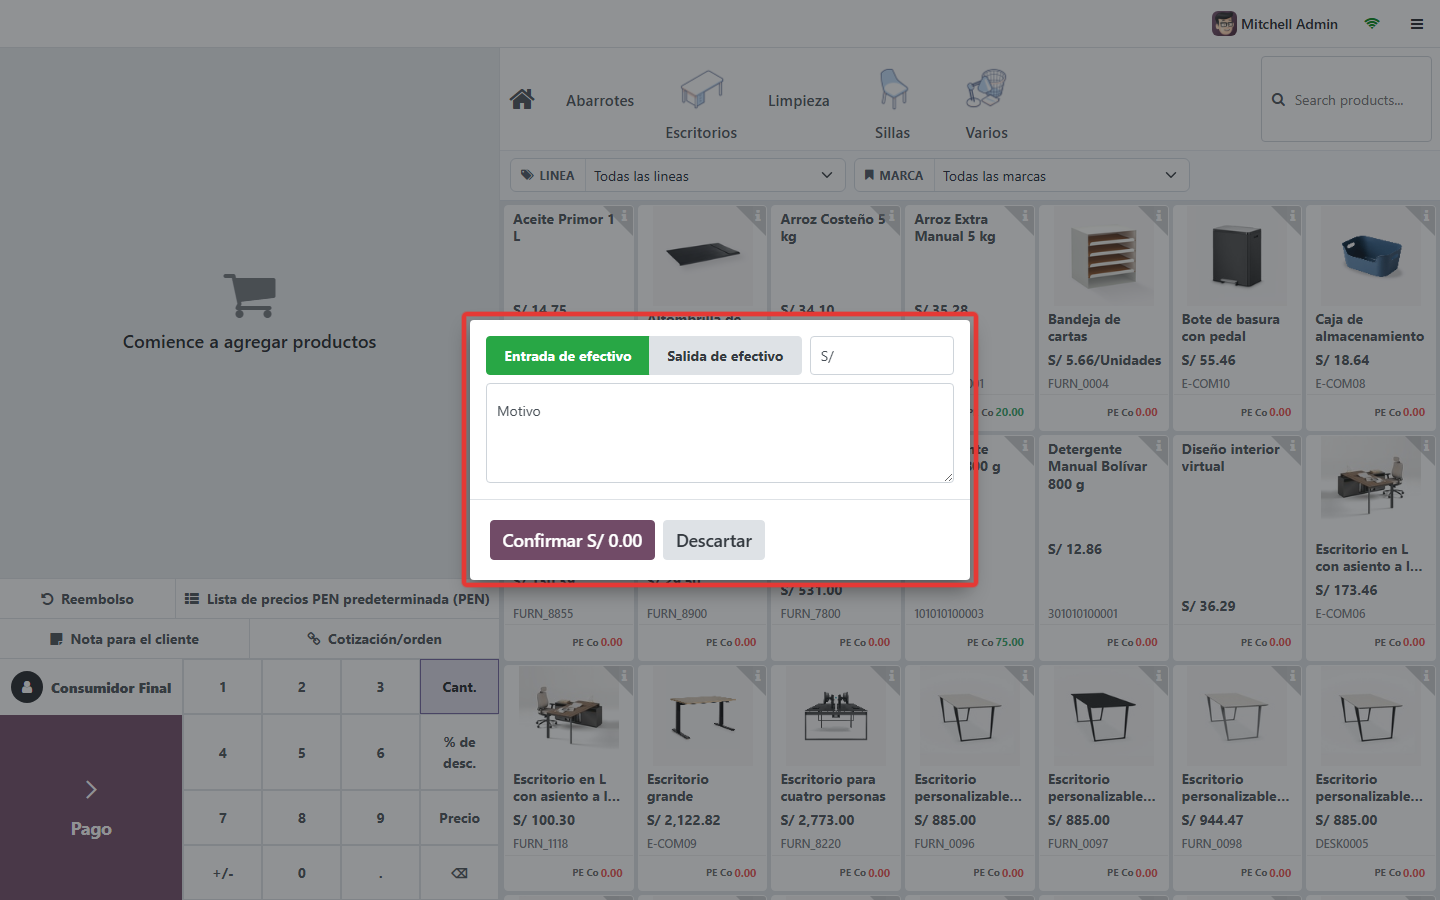This screenshot has height=900, width=1440.
Task: Select the S/ 173.46 Escritorio en L
Action: pos(1371,548)
